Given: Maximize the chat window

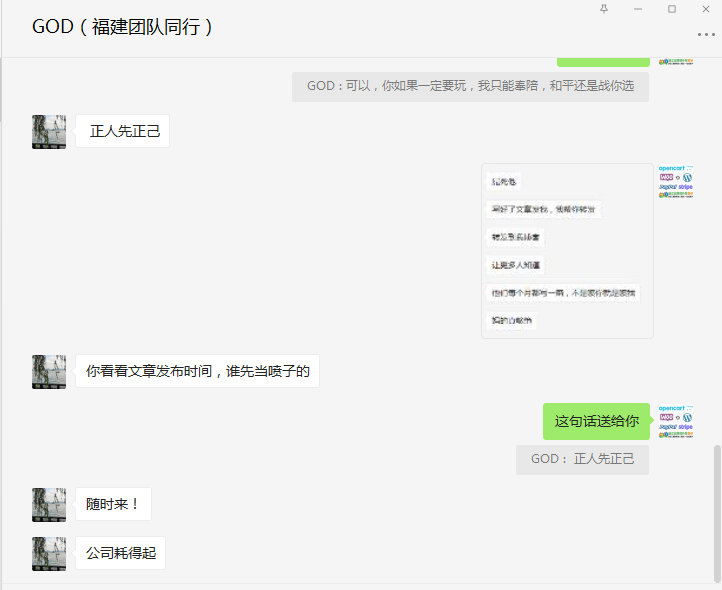Looking at the screenshot, I should coord(671,9).
